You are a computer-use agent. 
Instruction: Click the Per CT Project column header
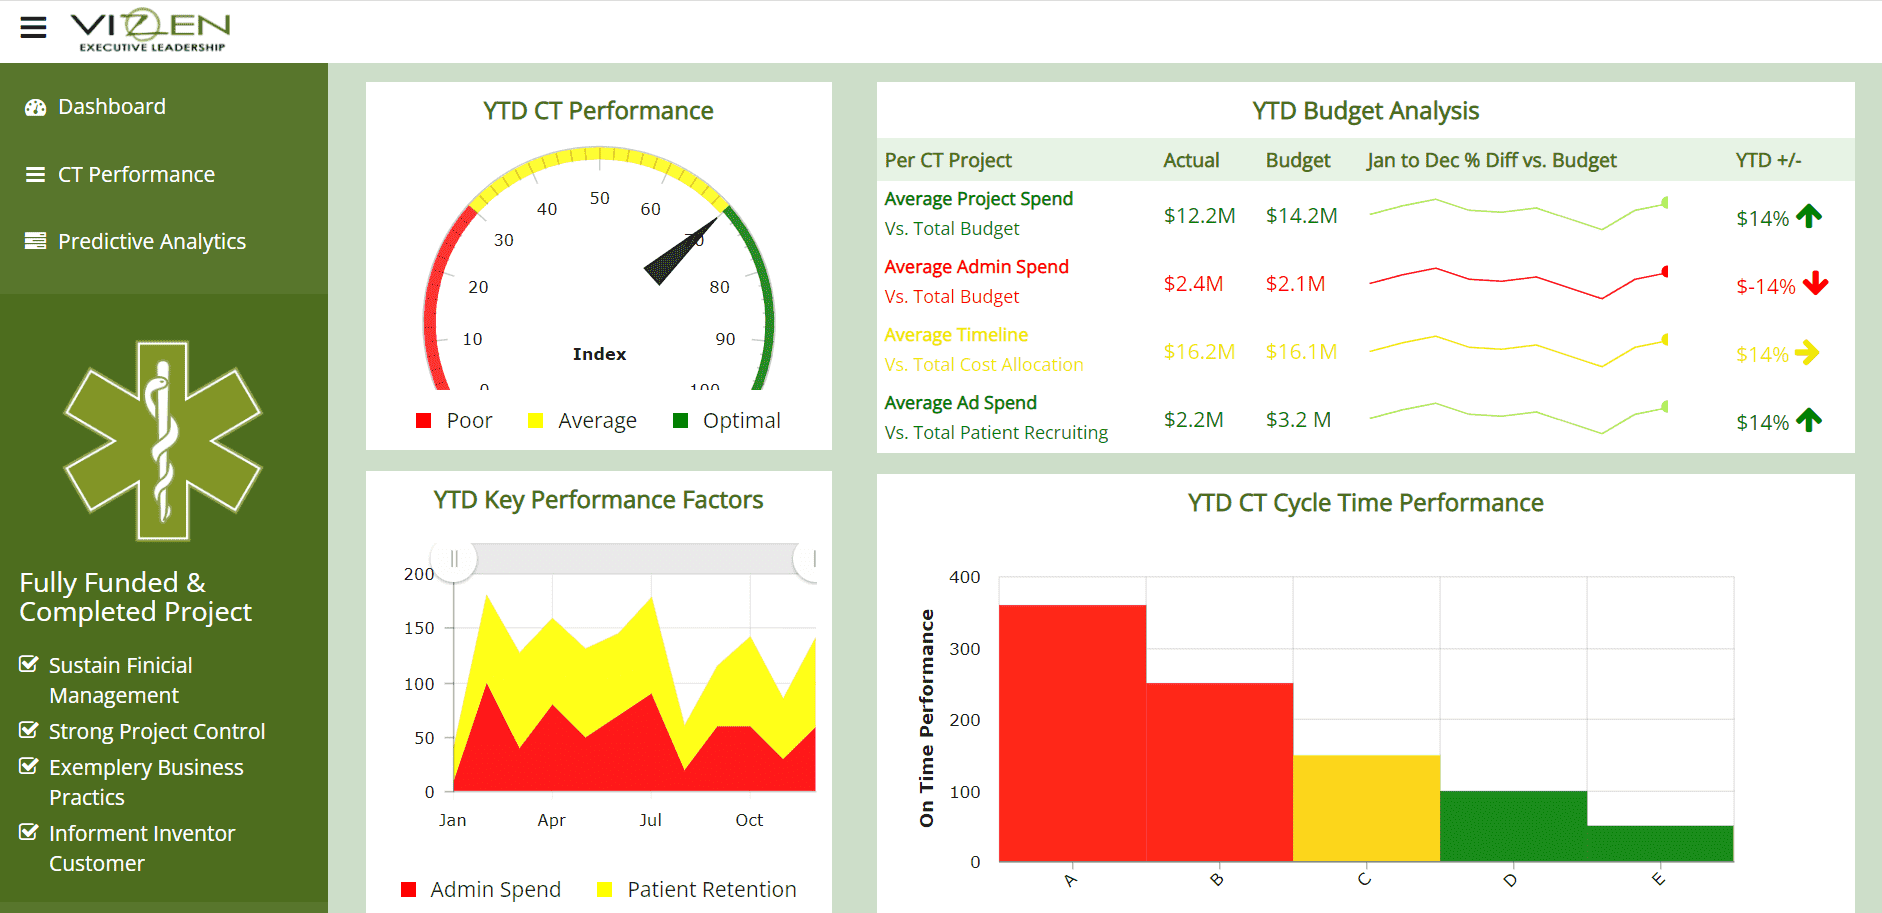948,160
